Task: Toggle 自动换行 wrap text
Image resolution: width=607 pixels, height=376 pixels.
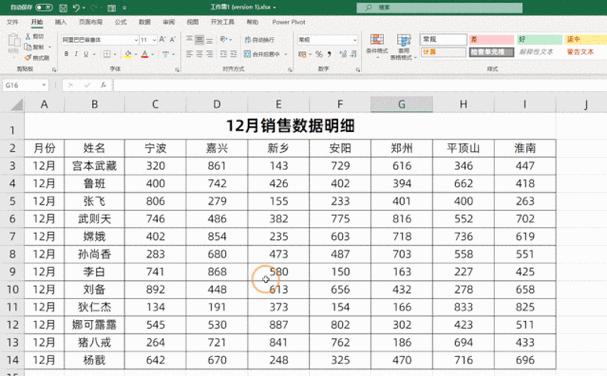Action: (x=260, y=39)
